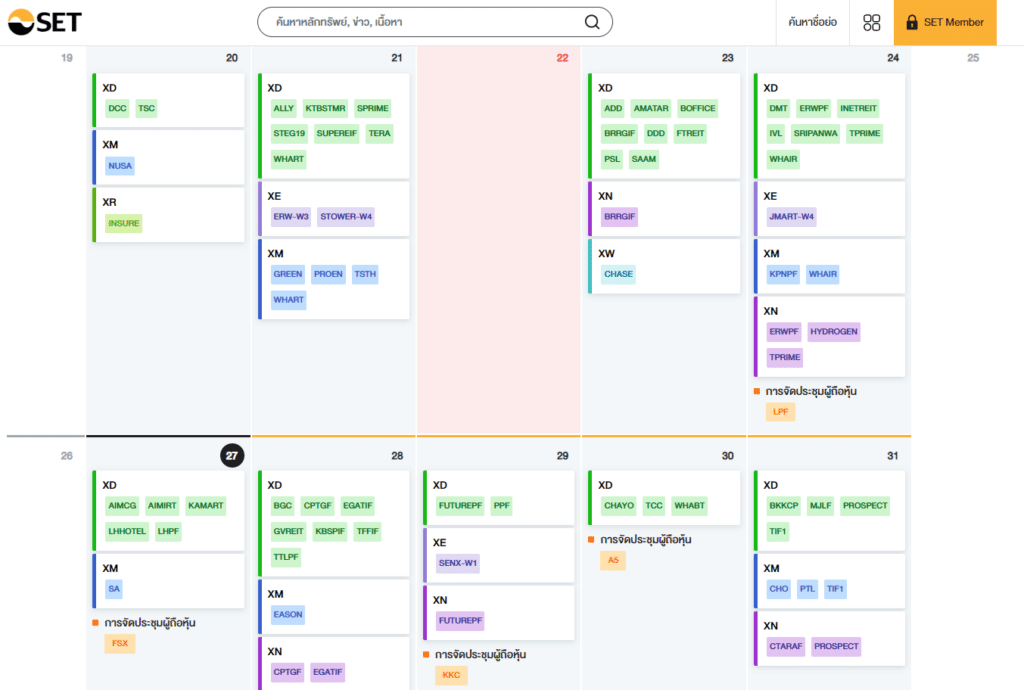1024x690 pixels.
Task: Open NUSA under XM on day 20
Action: 120,166
